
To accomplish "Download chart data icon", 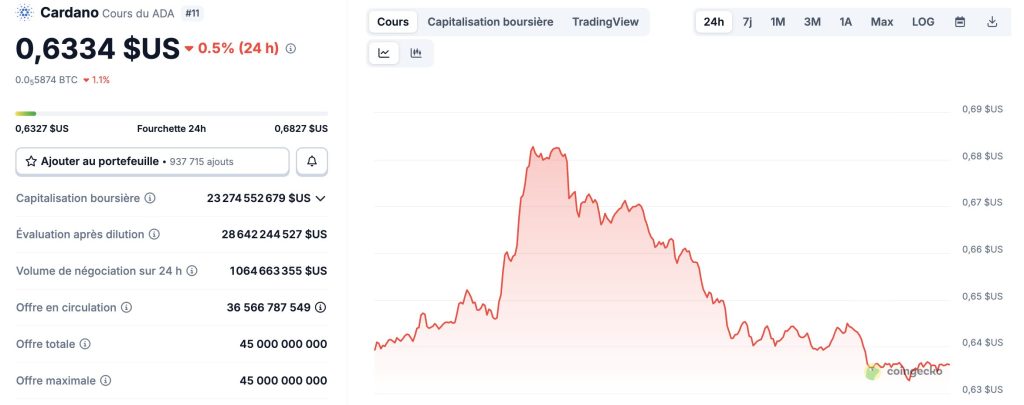I will click(x=992, y=22).
